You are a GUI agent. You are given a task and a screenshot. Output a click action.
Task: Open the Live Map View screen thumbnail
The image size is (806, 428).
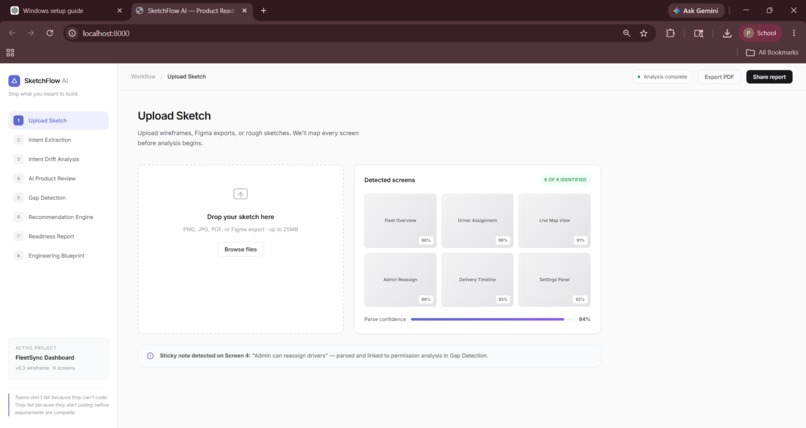pos(555,221)
